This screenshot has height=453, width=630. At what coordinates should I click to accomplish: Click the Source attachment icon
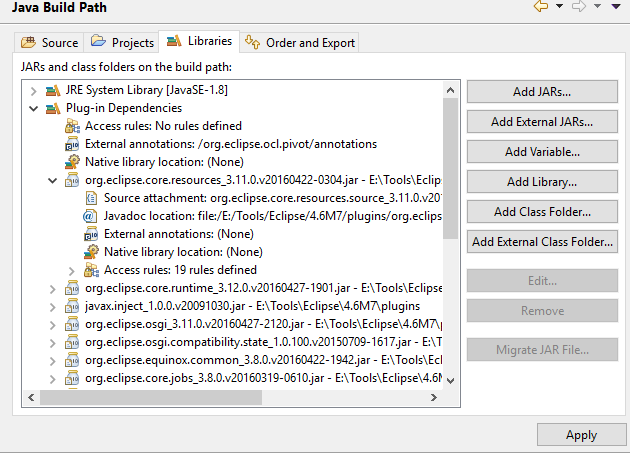click(x=91, y=198)
